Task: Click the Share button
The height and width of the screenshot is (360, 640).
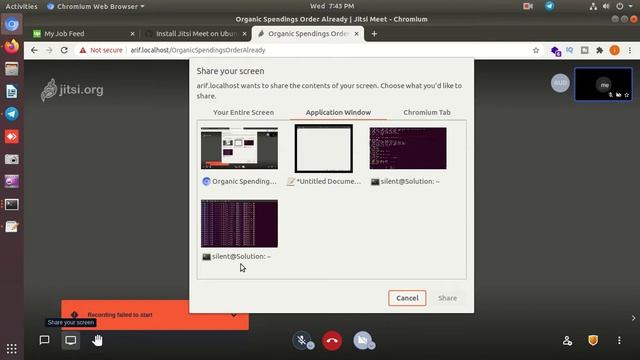Action: (x=448, y=298)
